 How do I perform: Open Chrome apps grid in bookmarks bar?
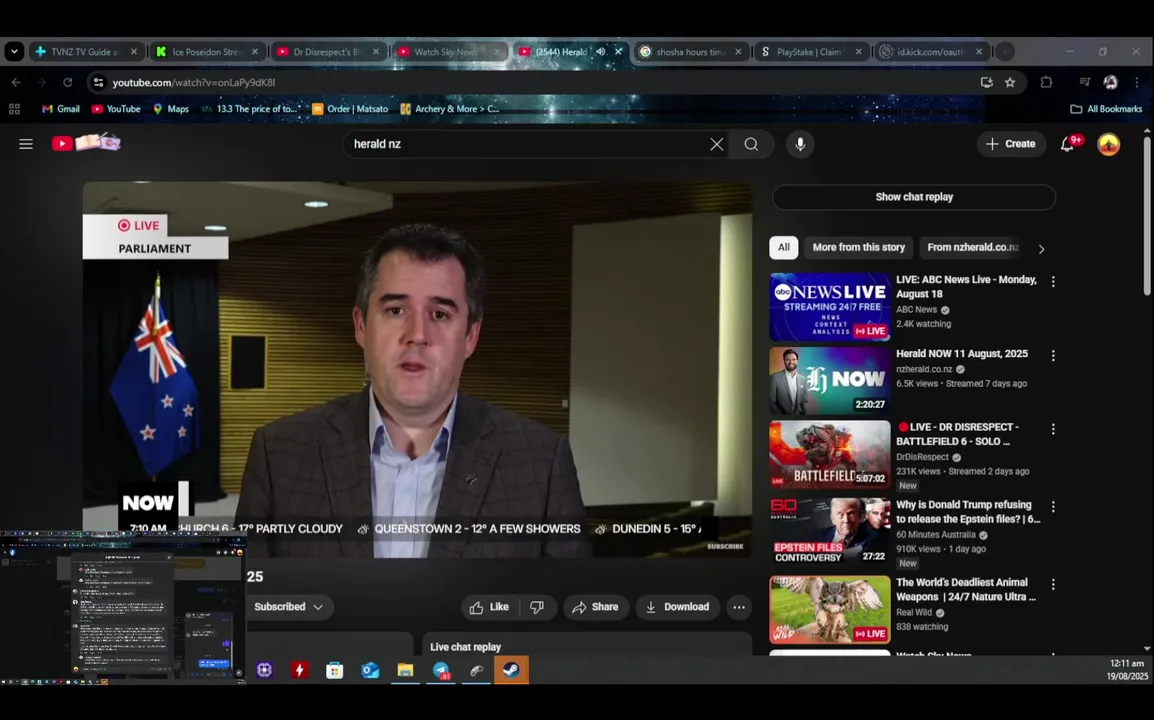pyautogui.click(x=14, y=109)
